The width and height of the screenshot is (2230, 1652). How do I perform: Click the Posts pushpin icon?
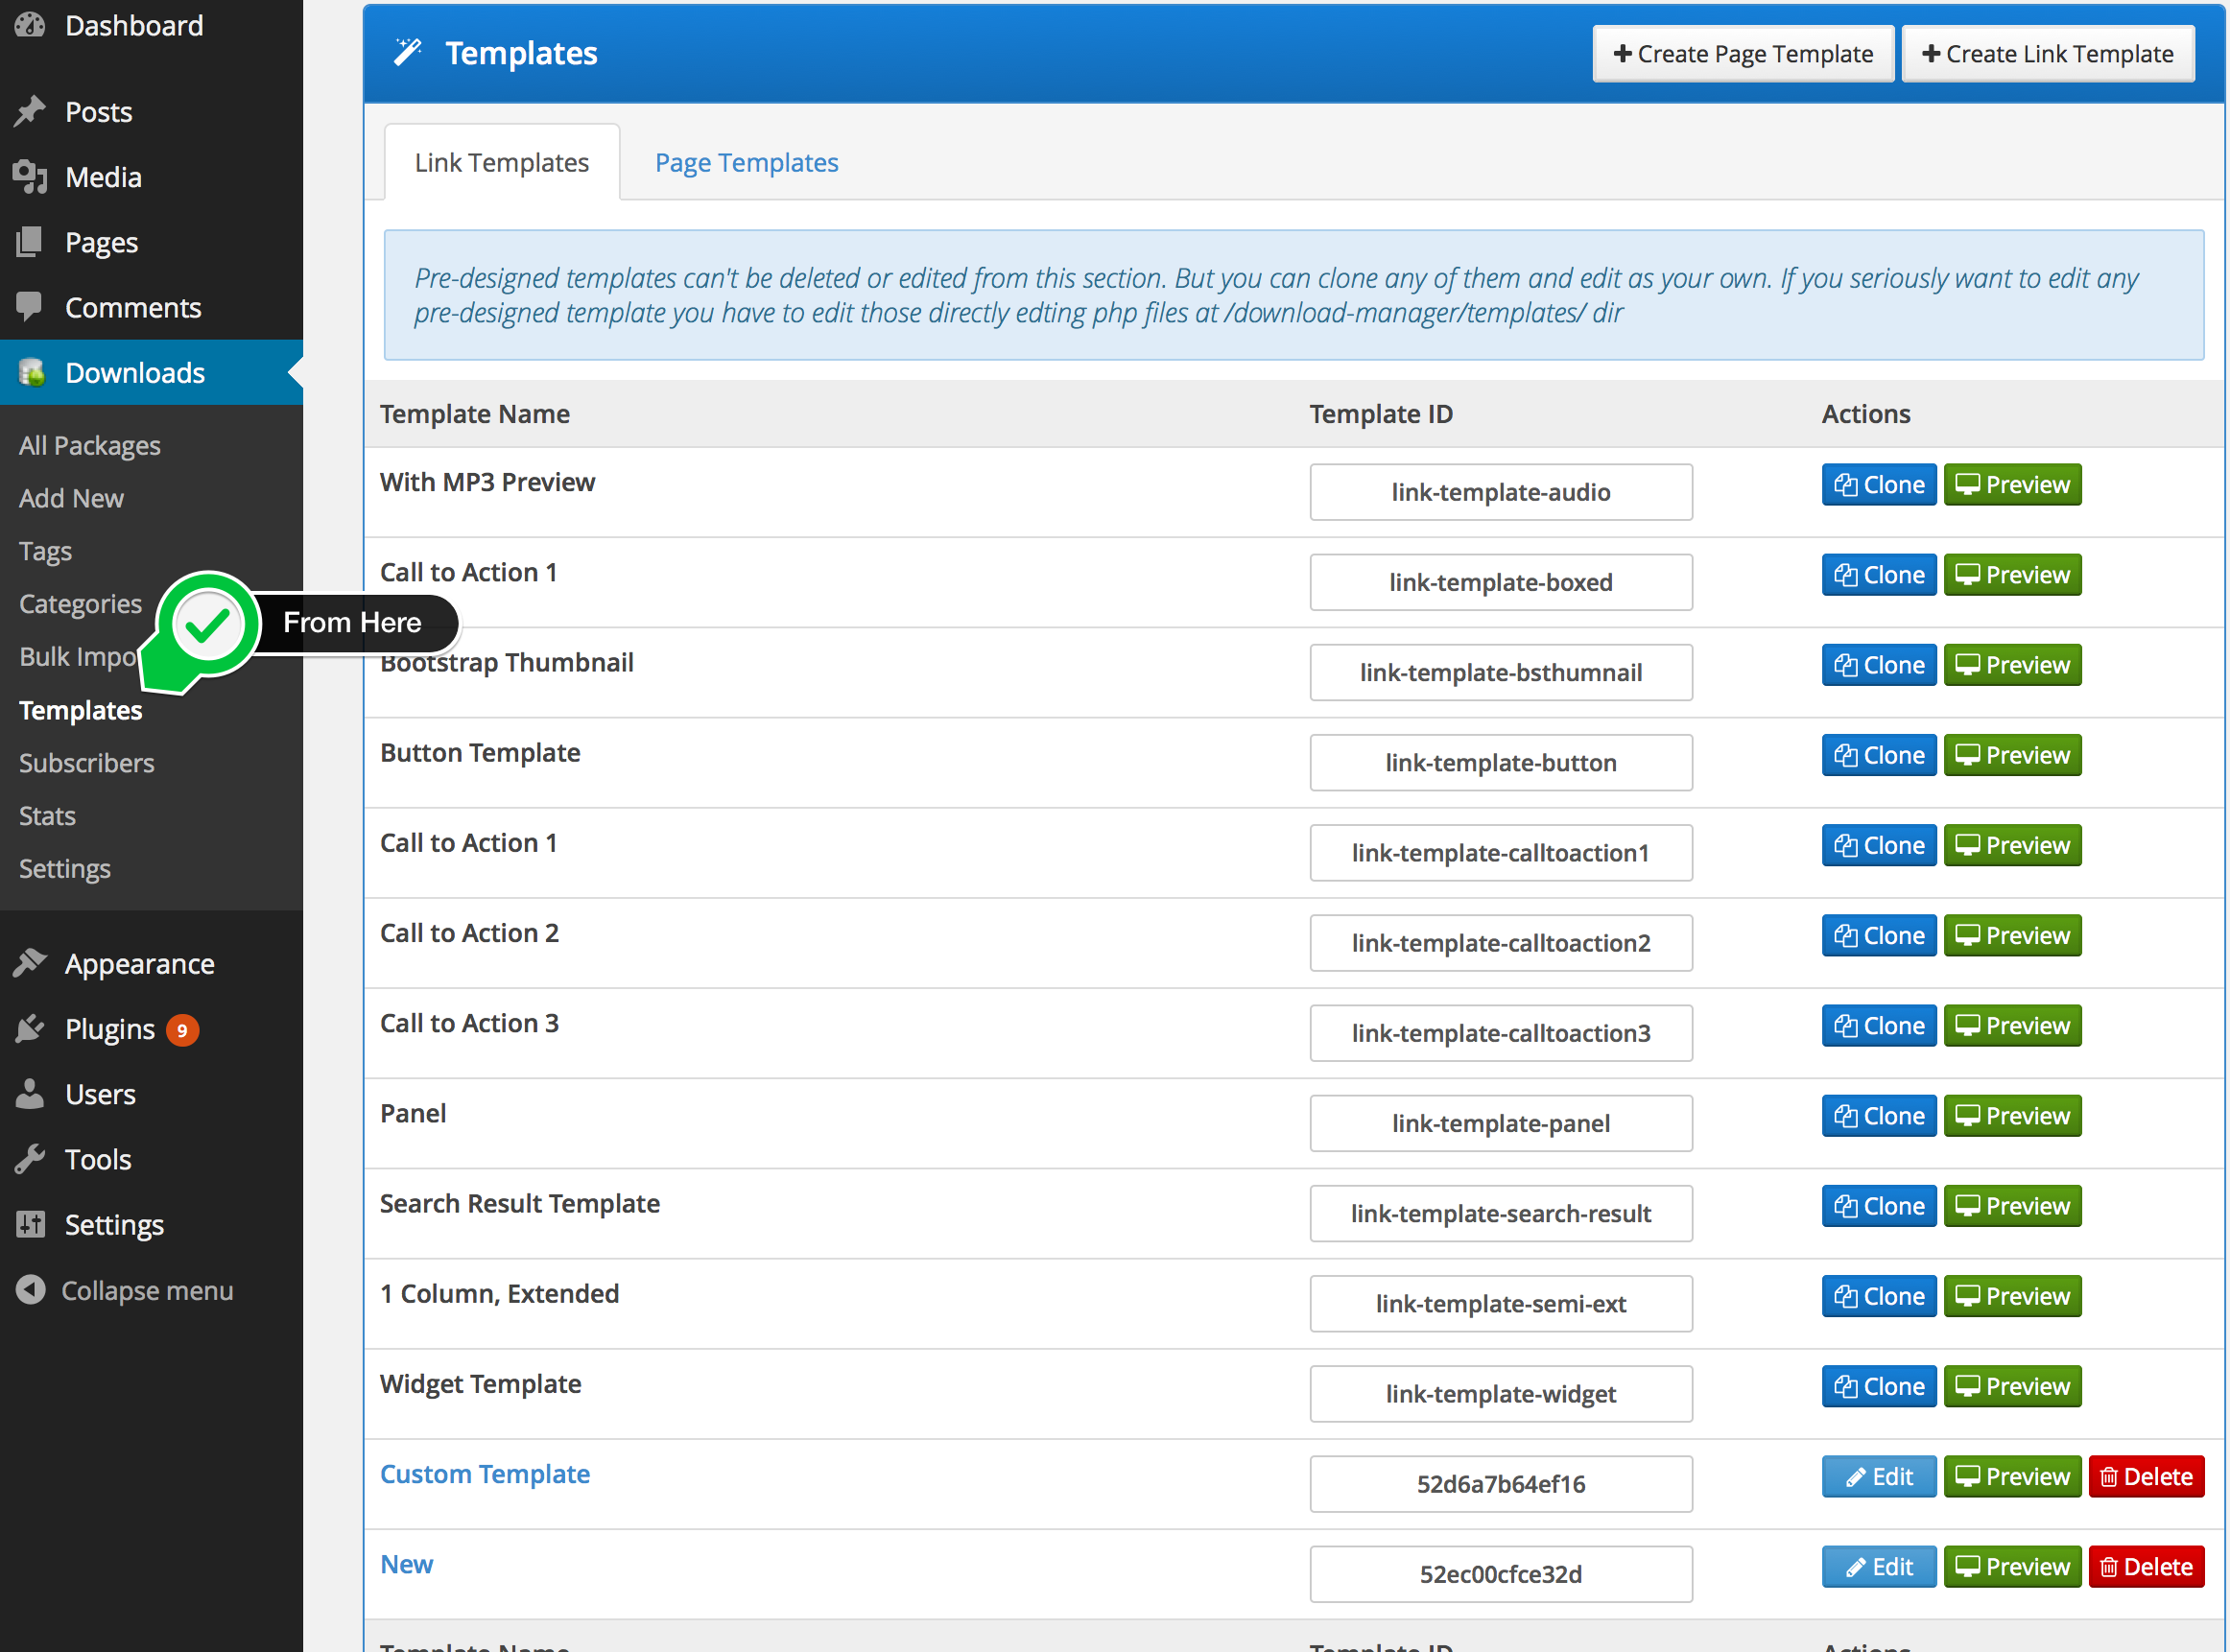pos(30,111)
